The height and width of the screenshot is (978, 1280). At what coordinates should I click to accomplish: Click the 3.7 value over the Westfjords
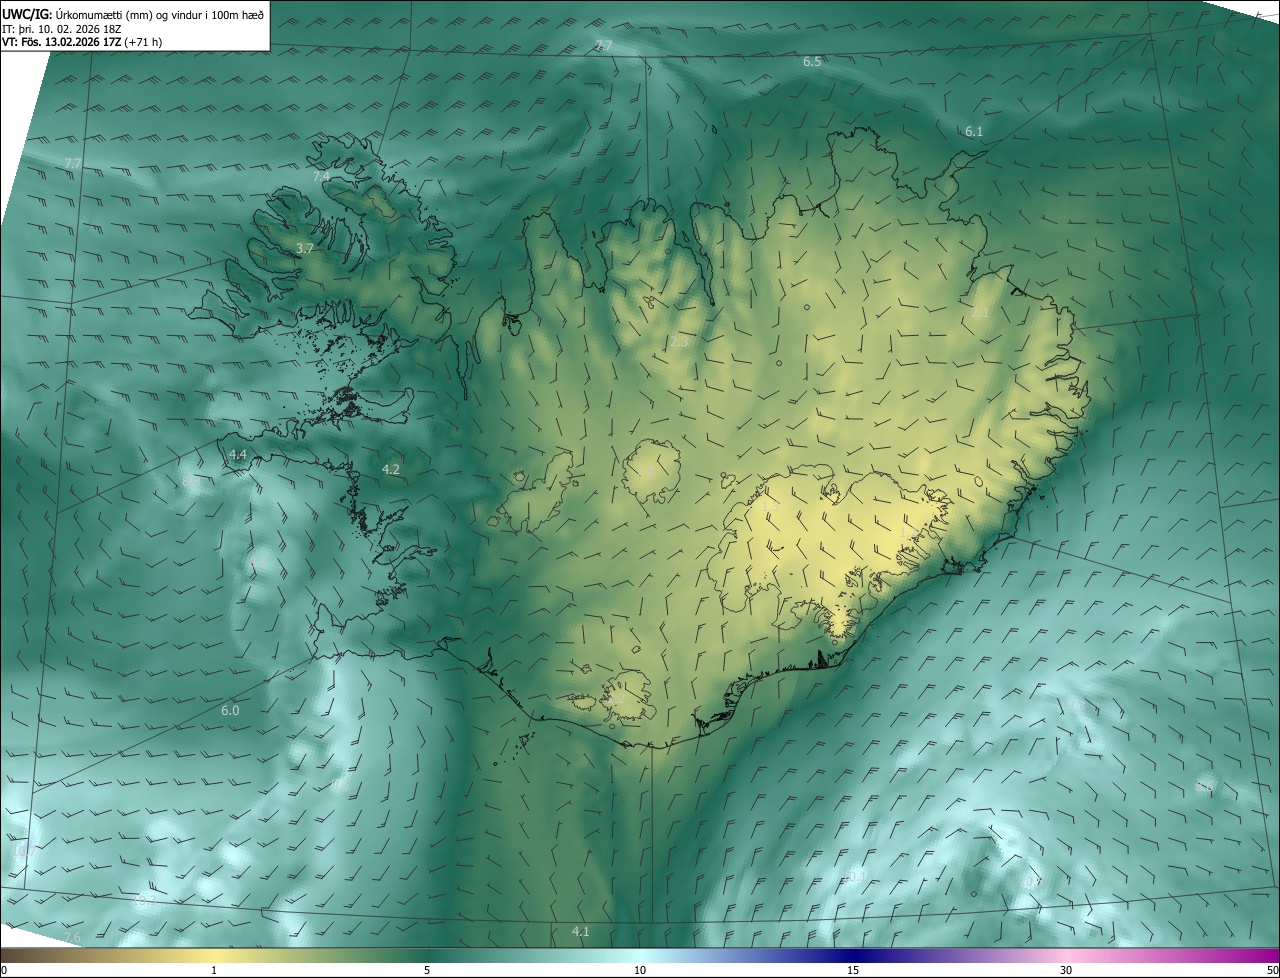306,248
